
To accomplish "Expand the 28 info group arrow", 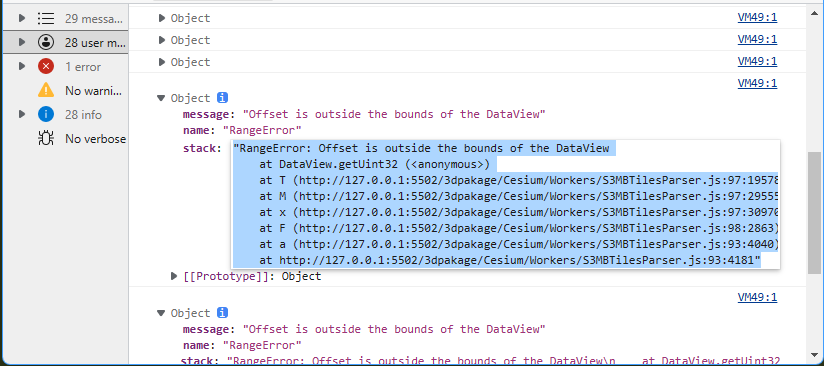I will click(x=22, y=115).
